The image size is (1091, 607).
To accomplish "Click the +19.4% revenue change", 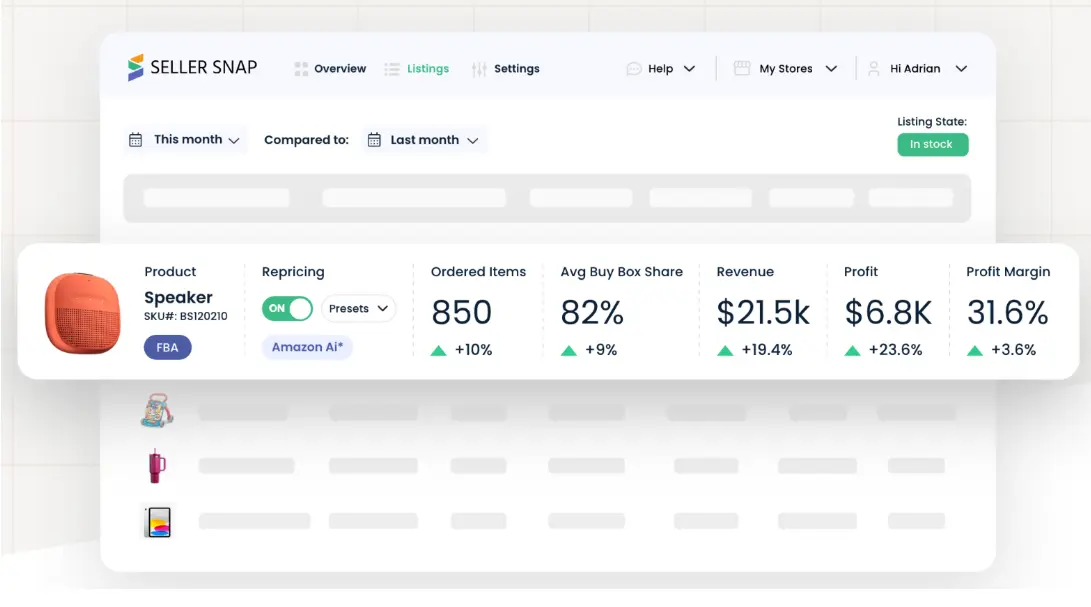I will pyautogui.click(x=767, y=350).
